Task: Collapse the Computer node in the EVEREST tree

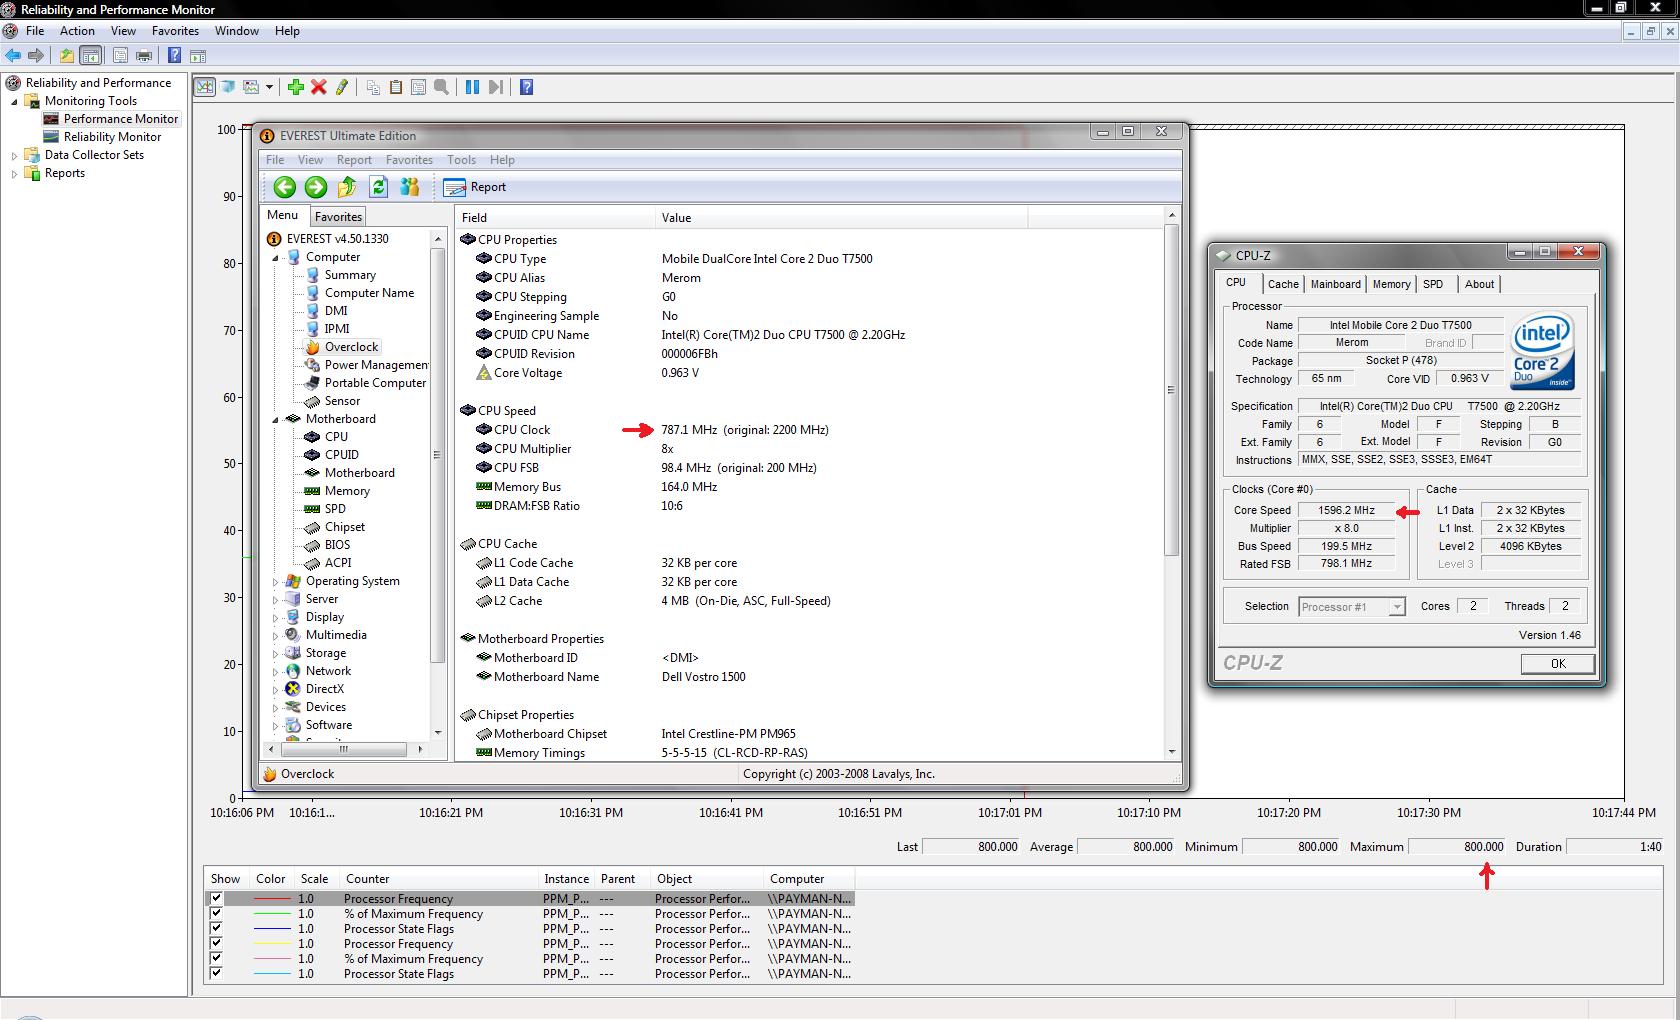Action: click(x=276, y=257)
